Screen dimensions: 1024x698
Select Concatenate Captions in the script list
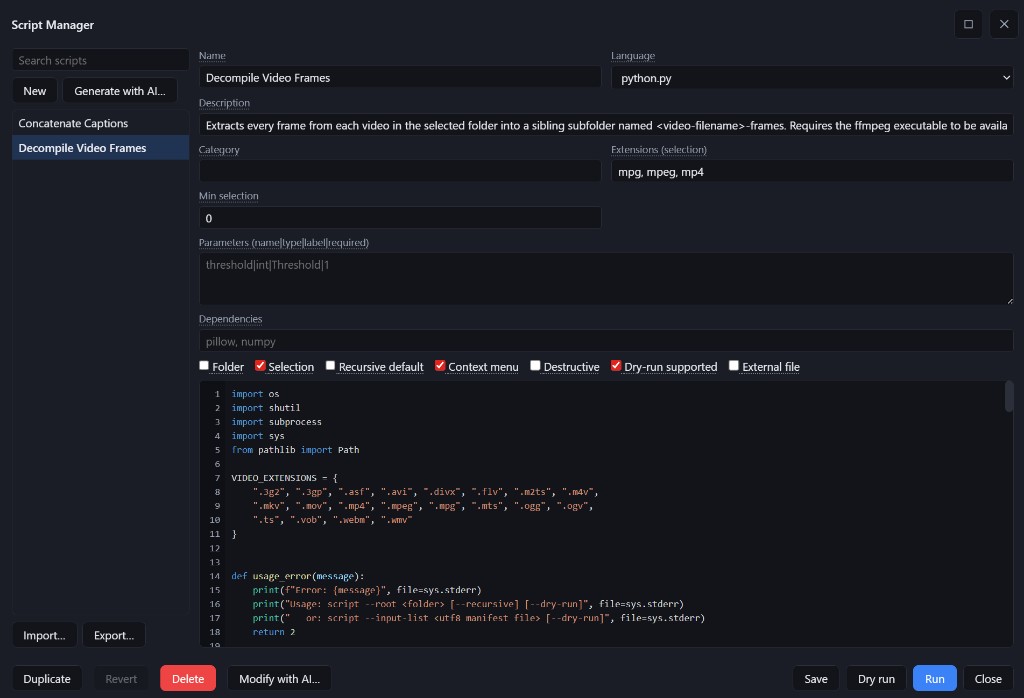(101, 123)
